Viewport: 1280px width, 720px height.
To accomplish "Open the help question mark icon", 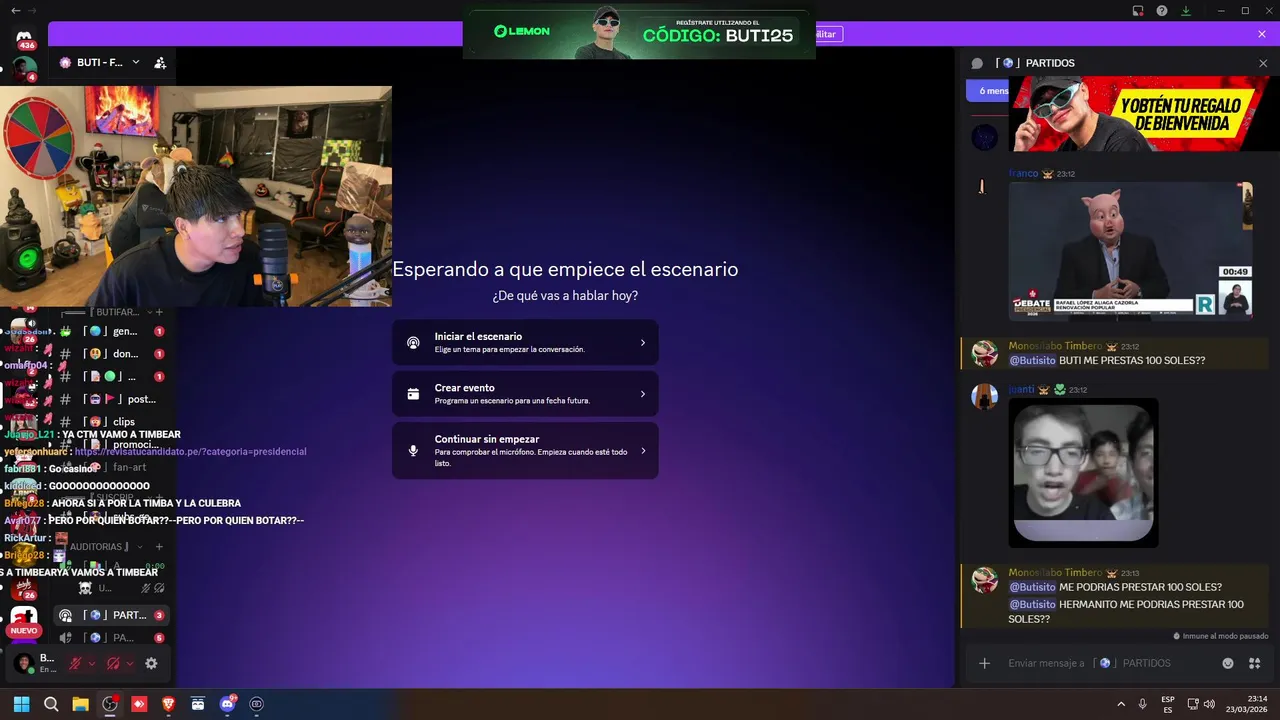I will click(1162, 11).
